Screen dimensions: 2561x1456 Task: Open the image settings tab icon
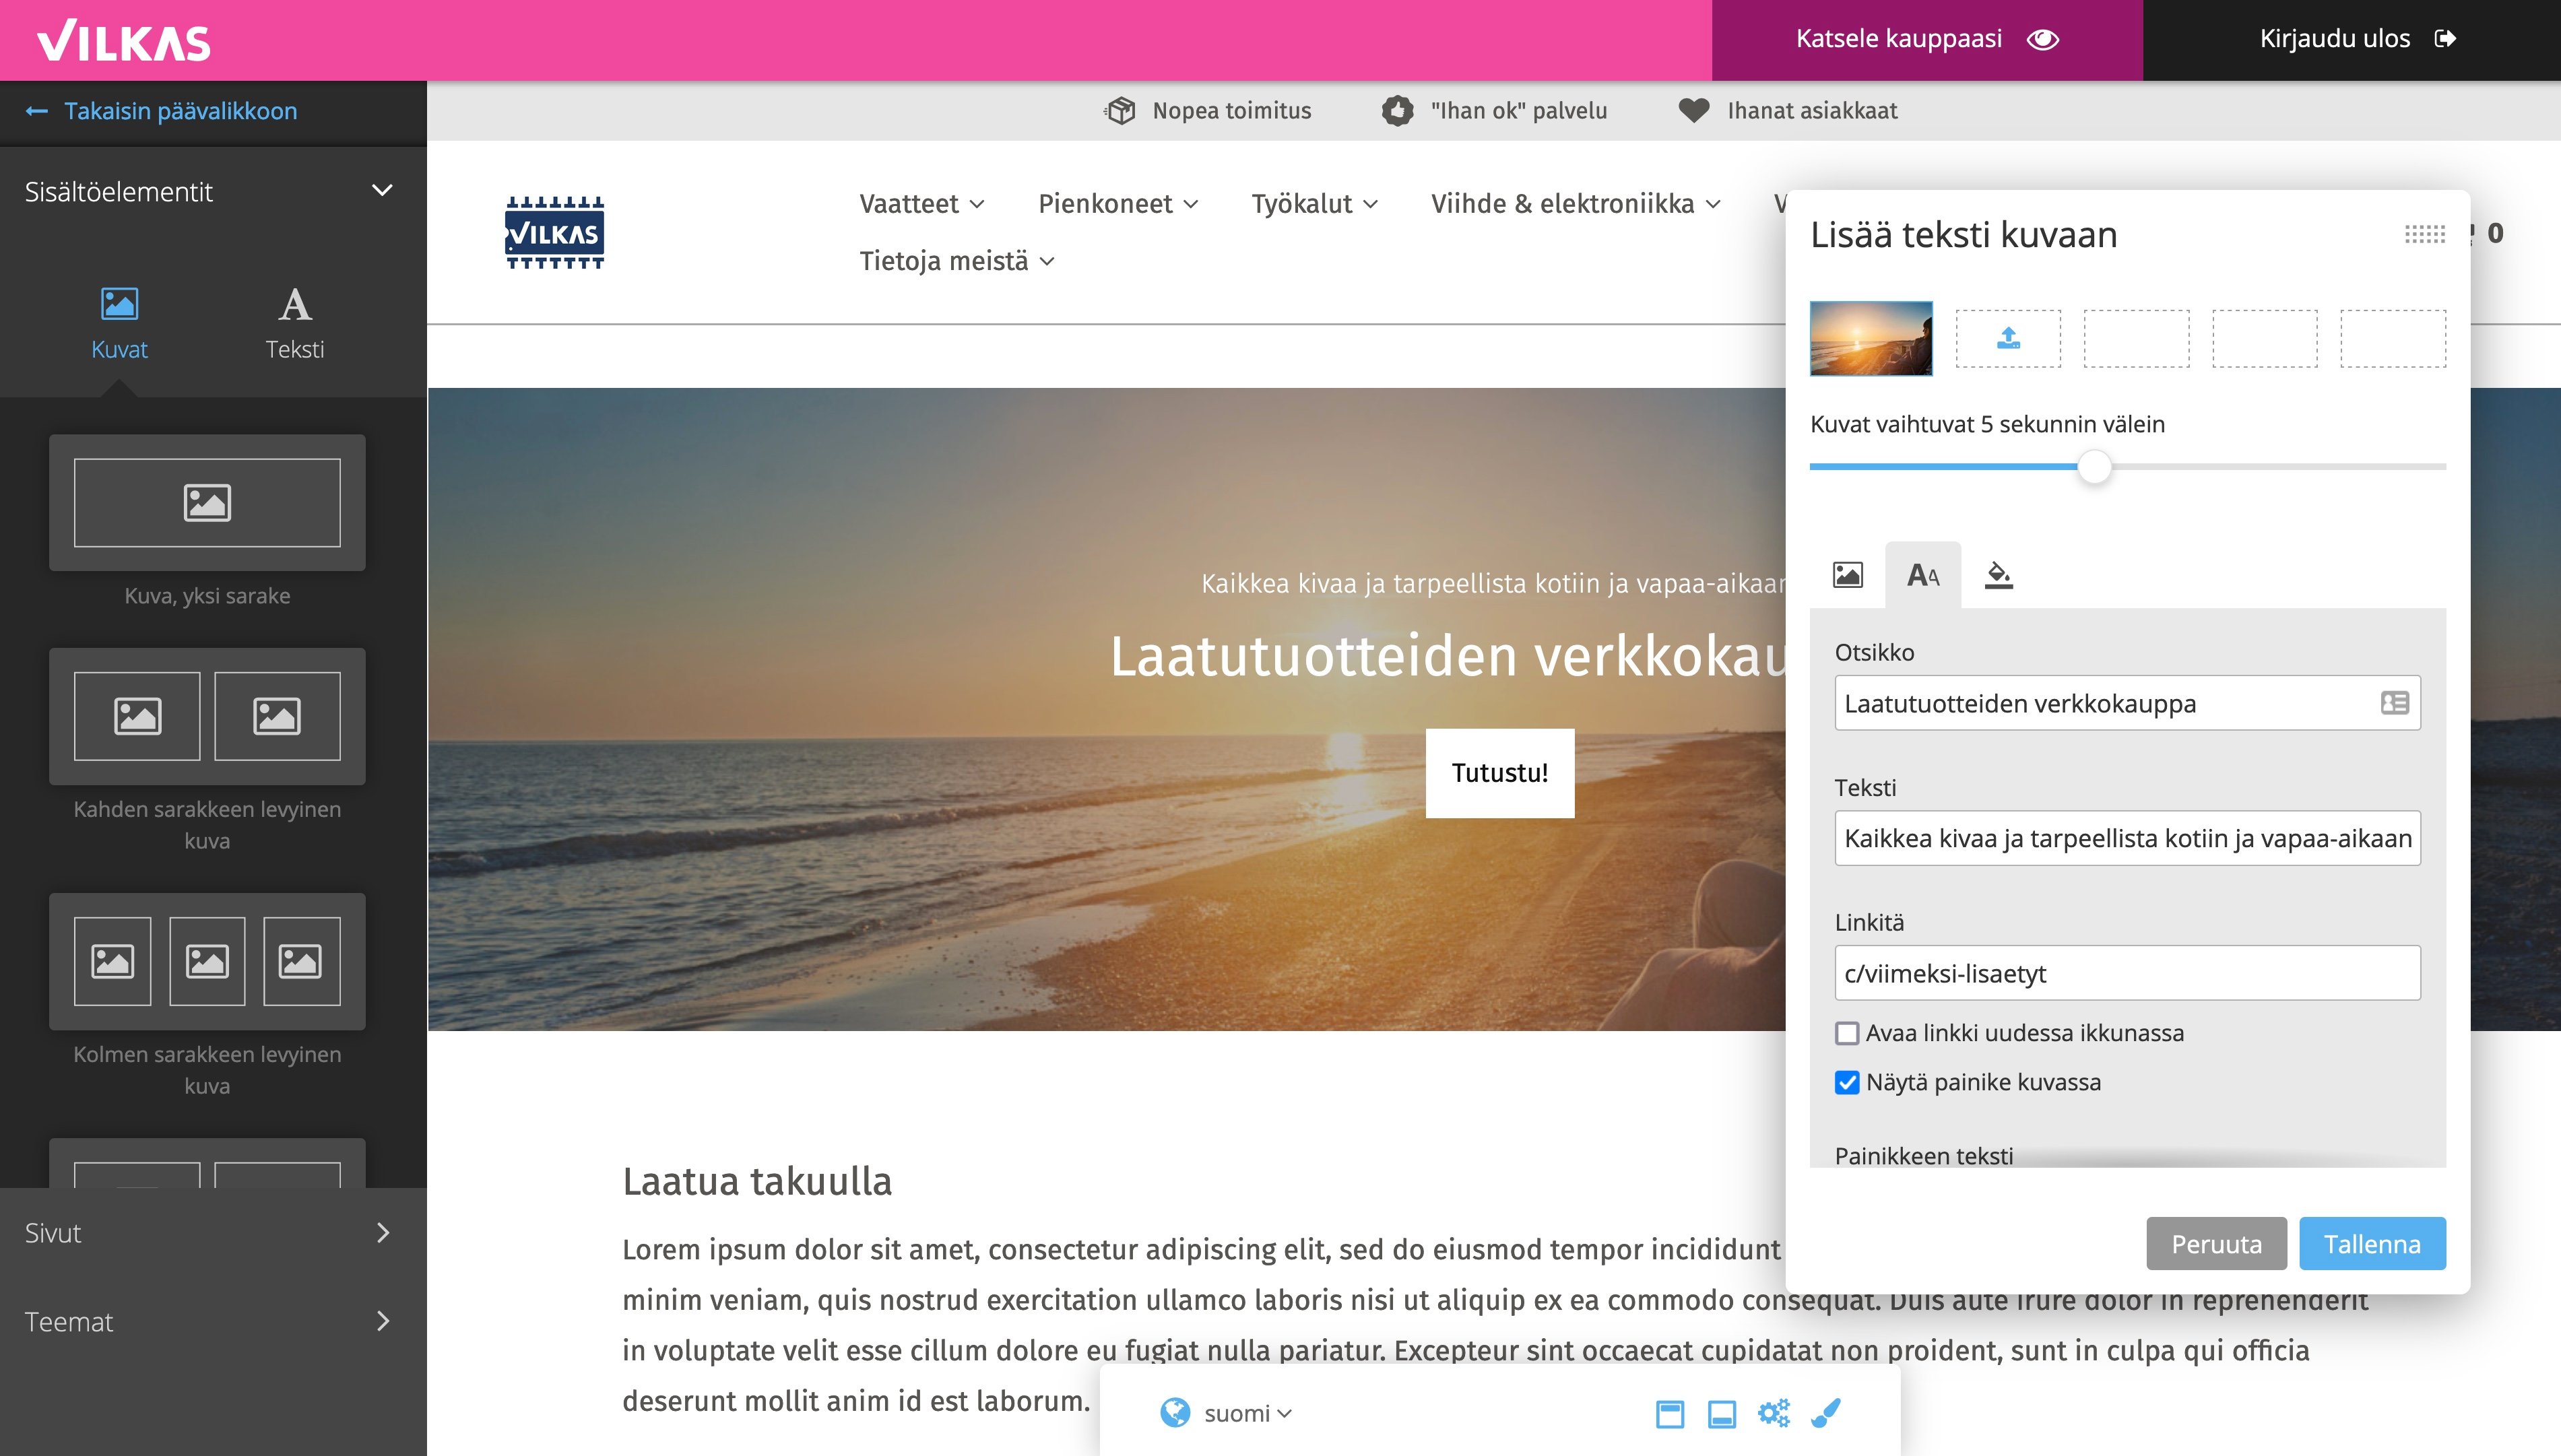pos(1848,575)
